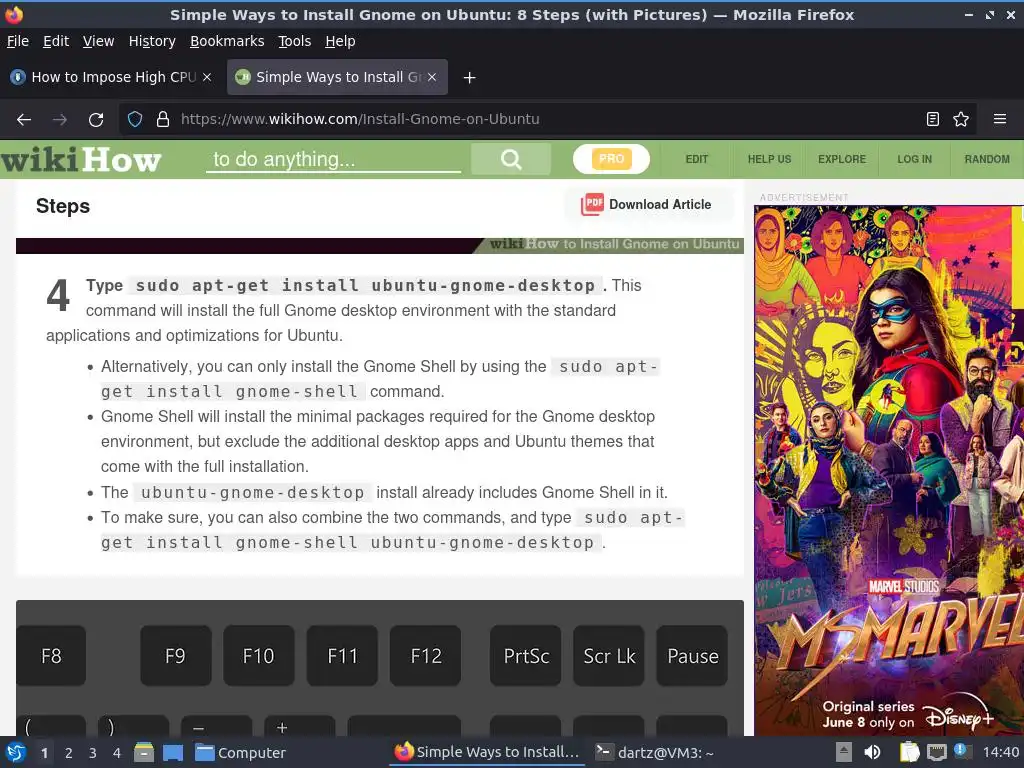The height and width of the screenshot is (768, 1024).
Task: Click the show desktop icon in taskbar
Action: (x=173, y=752)
